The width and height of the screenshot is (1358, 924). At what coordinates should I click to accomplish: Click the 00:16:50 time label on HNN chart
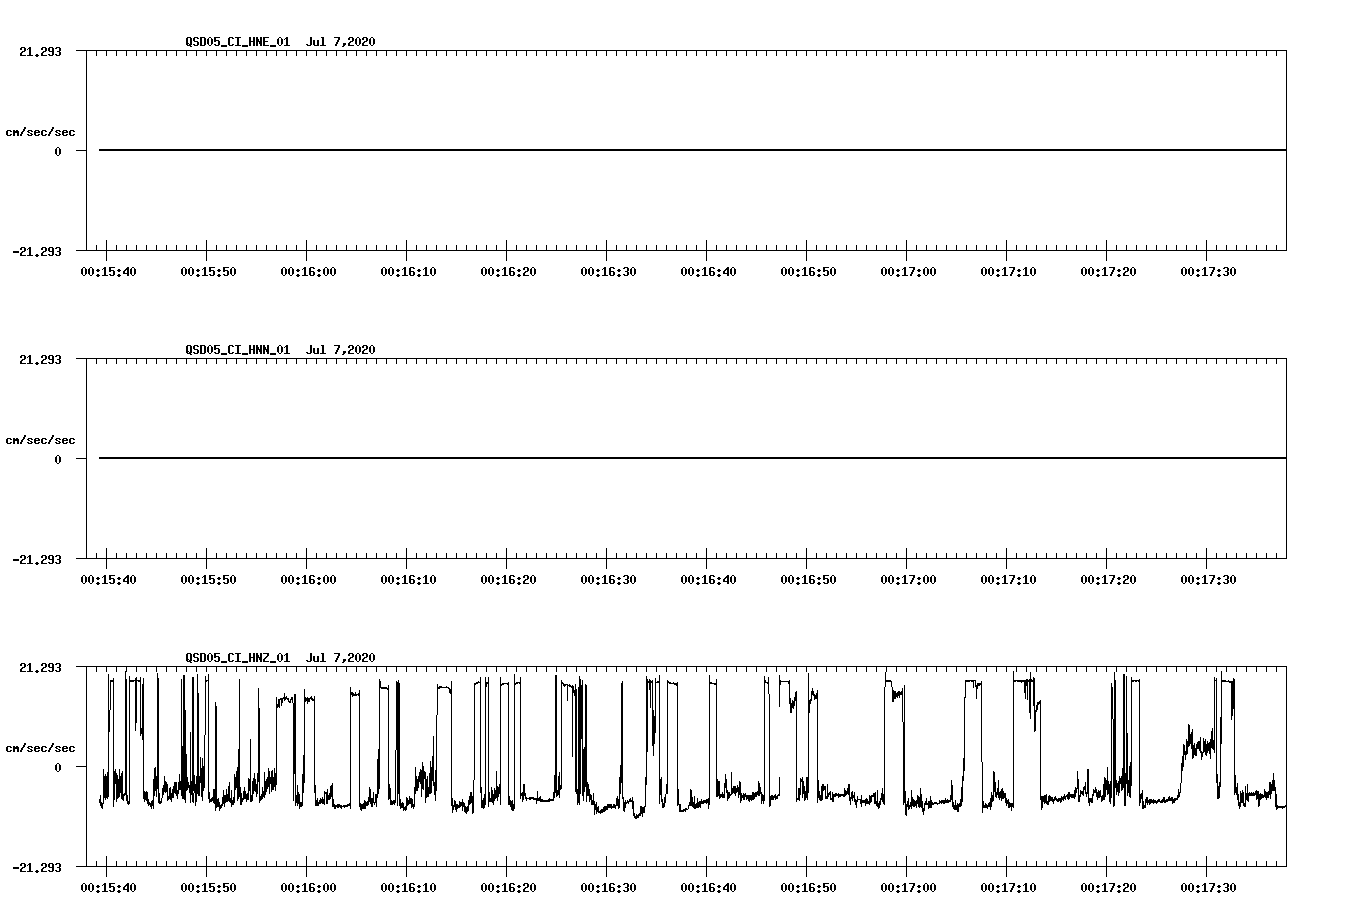[808, 580]
